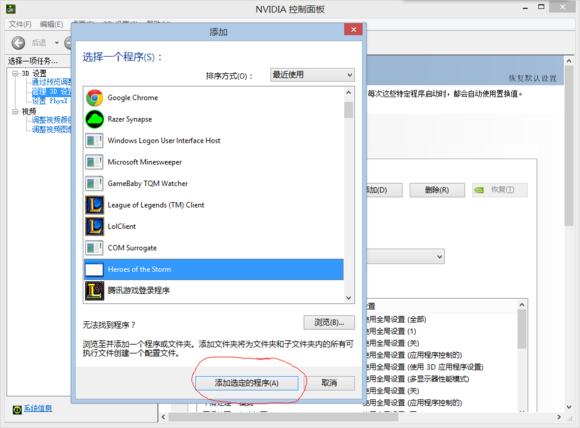
Task: Select the Google Chrome icon in list
Action: [95, 98]
